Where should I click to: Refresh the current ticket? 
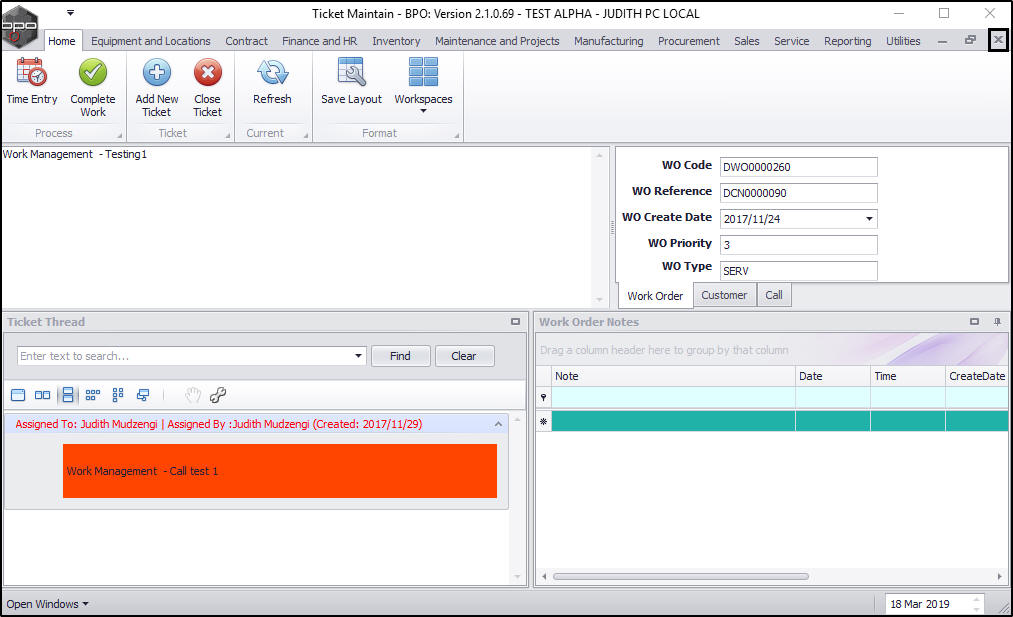pyautogui.click(x=272, y=81)
